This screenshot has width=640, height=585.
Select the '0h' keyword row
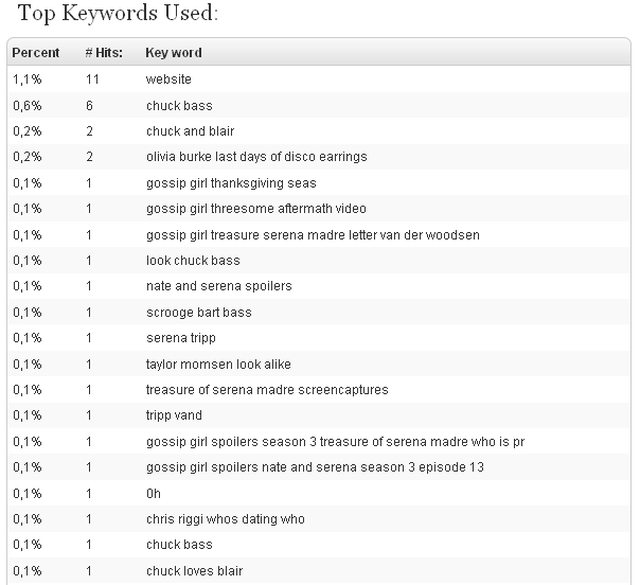point(319,494)
